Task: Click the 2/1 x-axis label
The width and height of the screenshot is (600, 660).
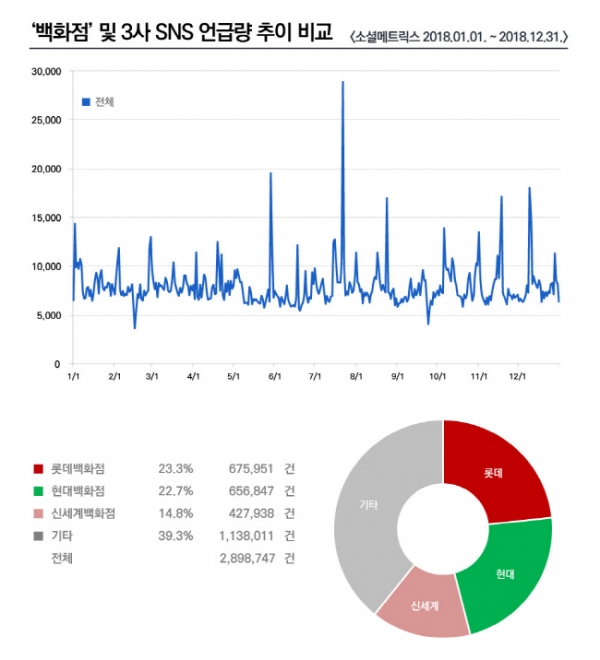Action: point(115,376)
